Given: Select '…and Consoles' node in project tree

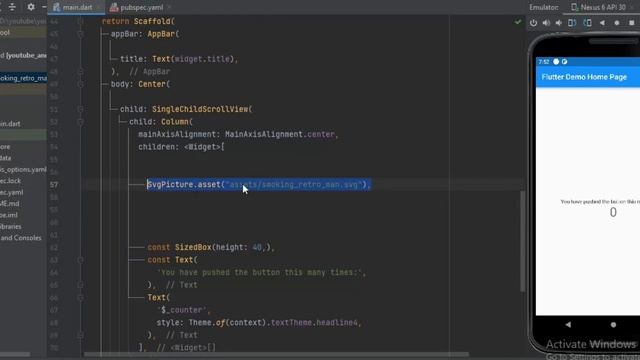Looking at the screenshot, I should tap(21, 238).
